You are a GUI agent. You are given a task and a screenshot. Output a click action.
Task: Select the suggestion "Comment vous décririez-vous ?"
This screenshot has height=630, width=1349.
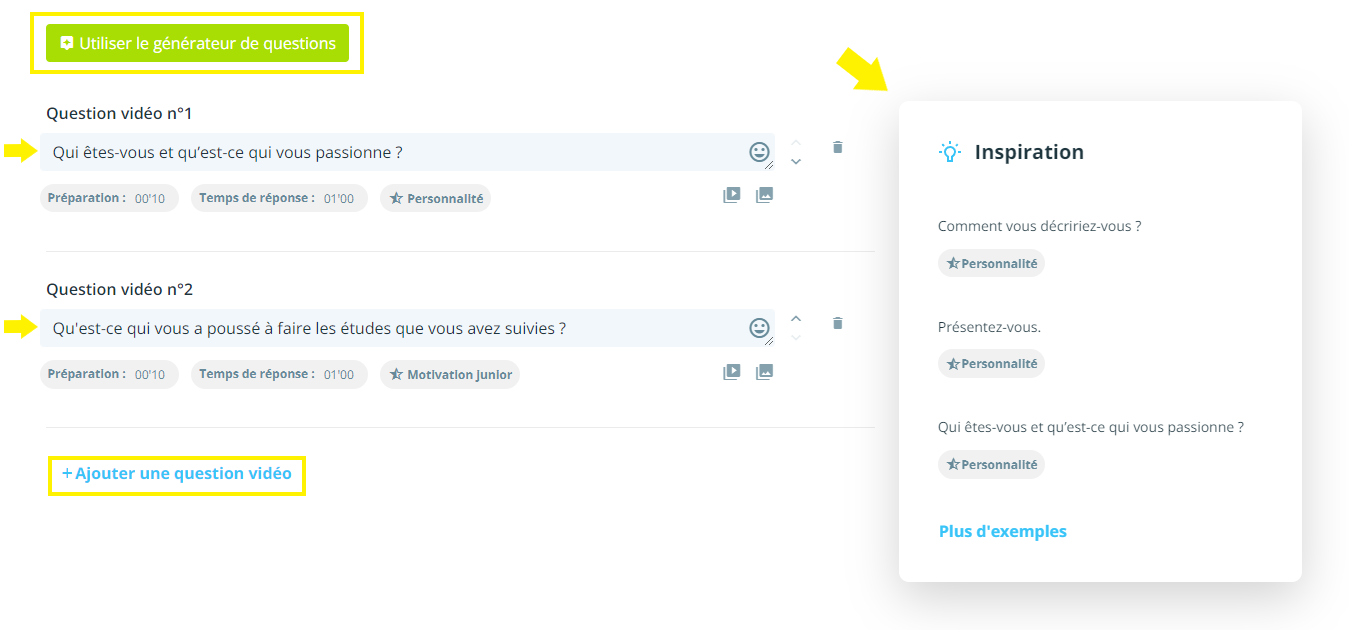(x=1039, y=226)
